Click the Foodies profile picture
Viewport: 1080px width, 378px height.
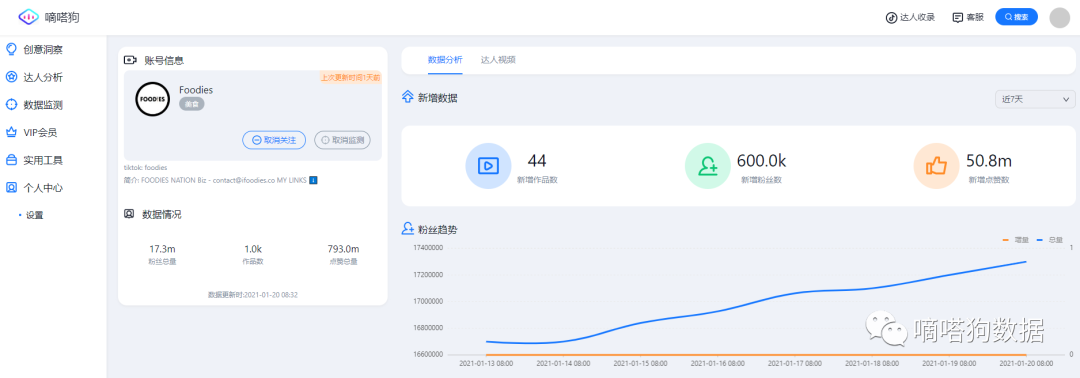(x=152, y=99)
